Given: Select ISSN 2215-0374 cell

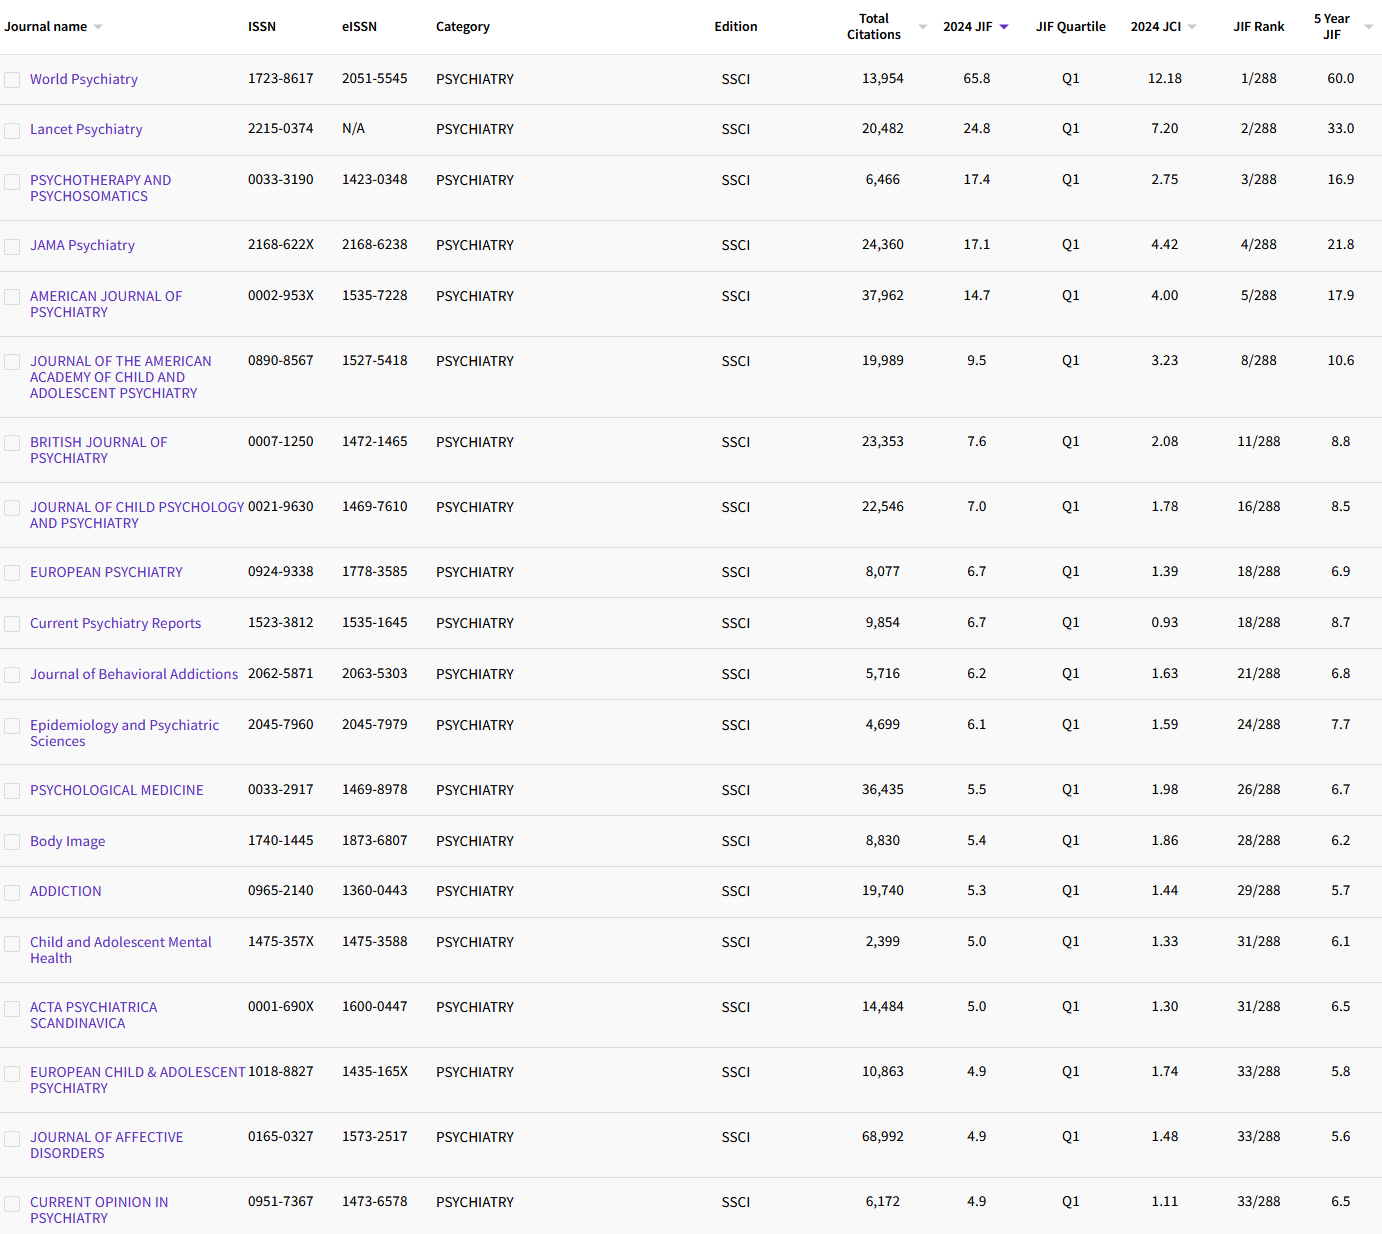Looking at the screenshot, I should pos(281,128).
